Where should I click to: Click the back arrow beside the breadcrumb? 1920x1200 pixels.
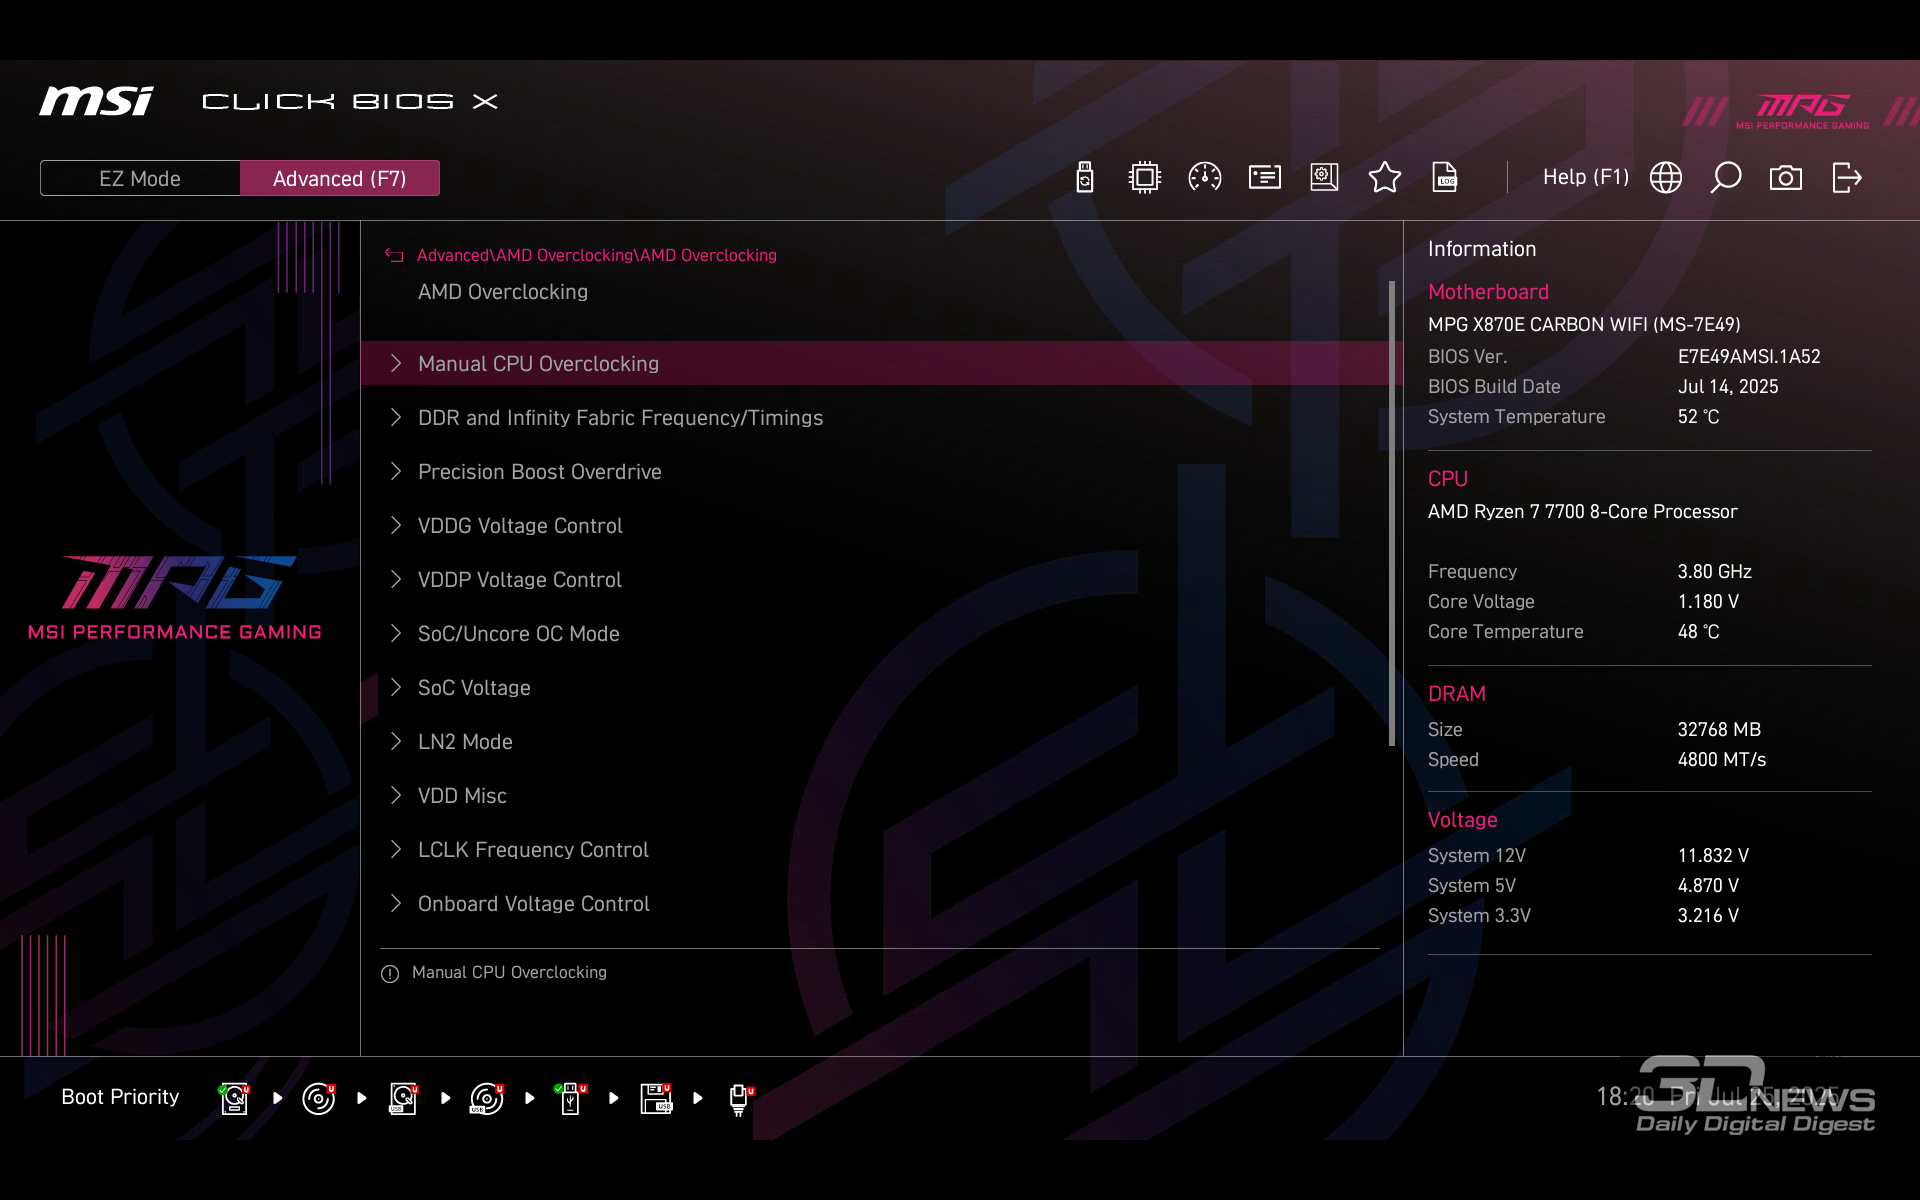pyautogui.click(x=394, y=256)
